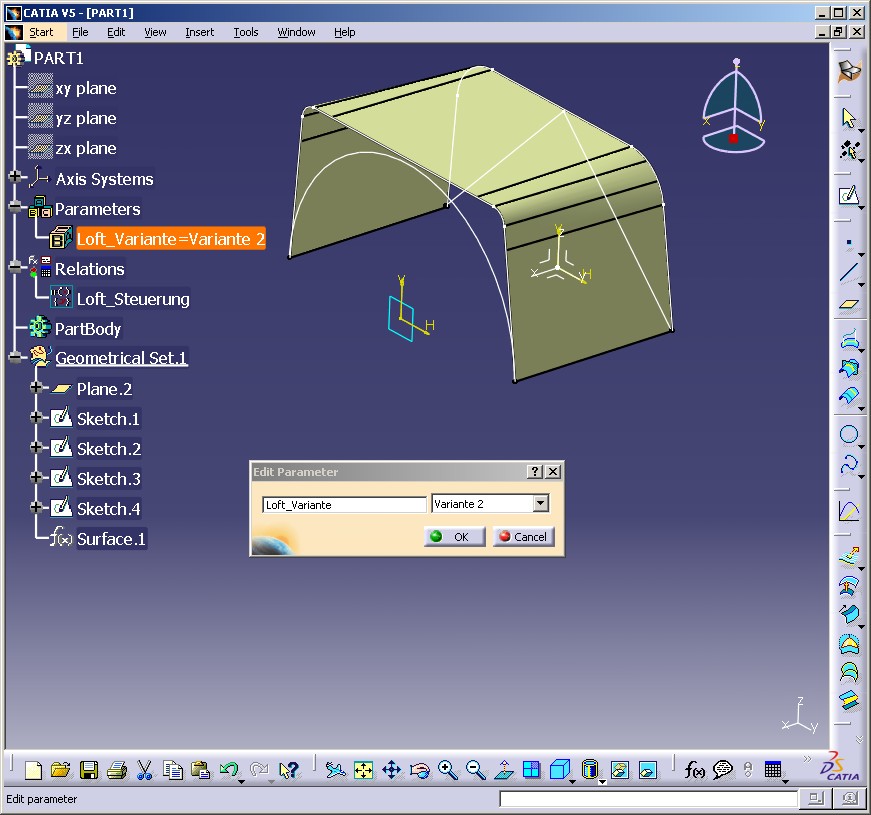Image resolution: width=871 pixels, height=815 pixels.
Task: Click the Line creation tool icon
Action: click(x=849, y=273)
